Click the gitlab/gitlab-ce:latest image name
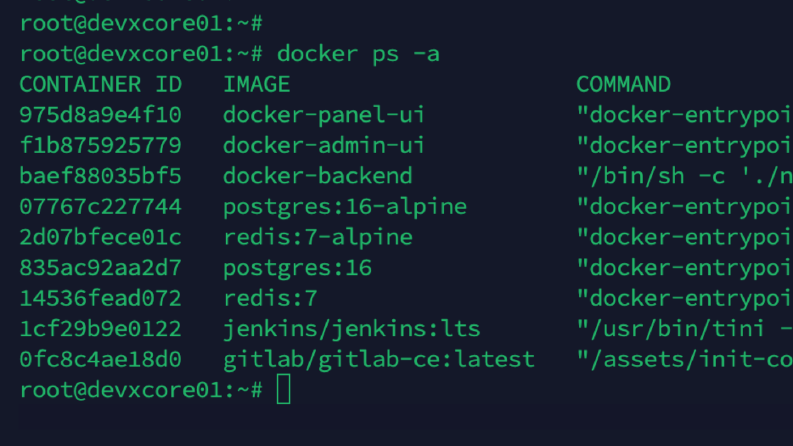 coord(379,360)
